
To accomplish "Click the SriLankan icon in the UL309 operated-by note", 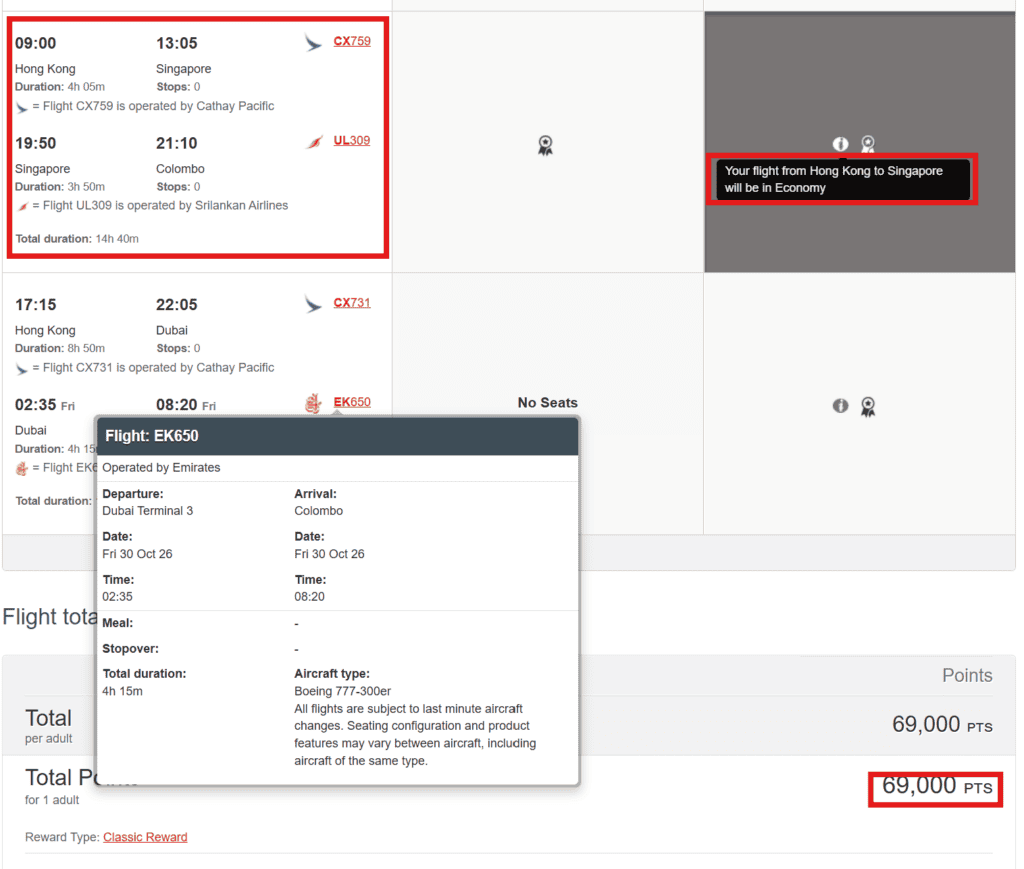I will click(x=23, y=205).
